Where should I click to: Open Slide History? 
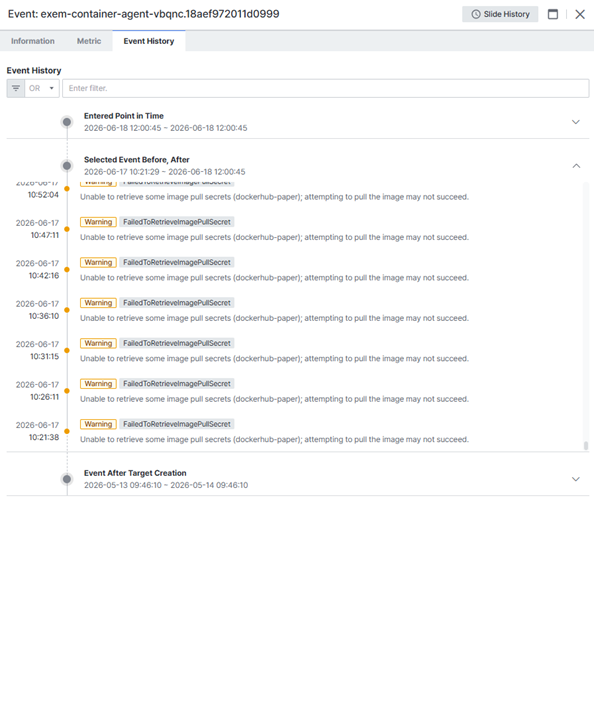coord(500,14)
